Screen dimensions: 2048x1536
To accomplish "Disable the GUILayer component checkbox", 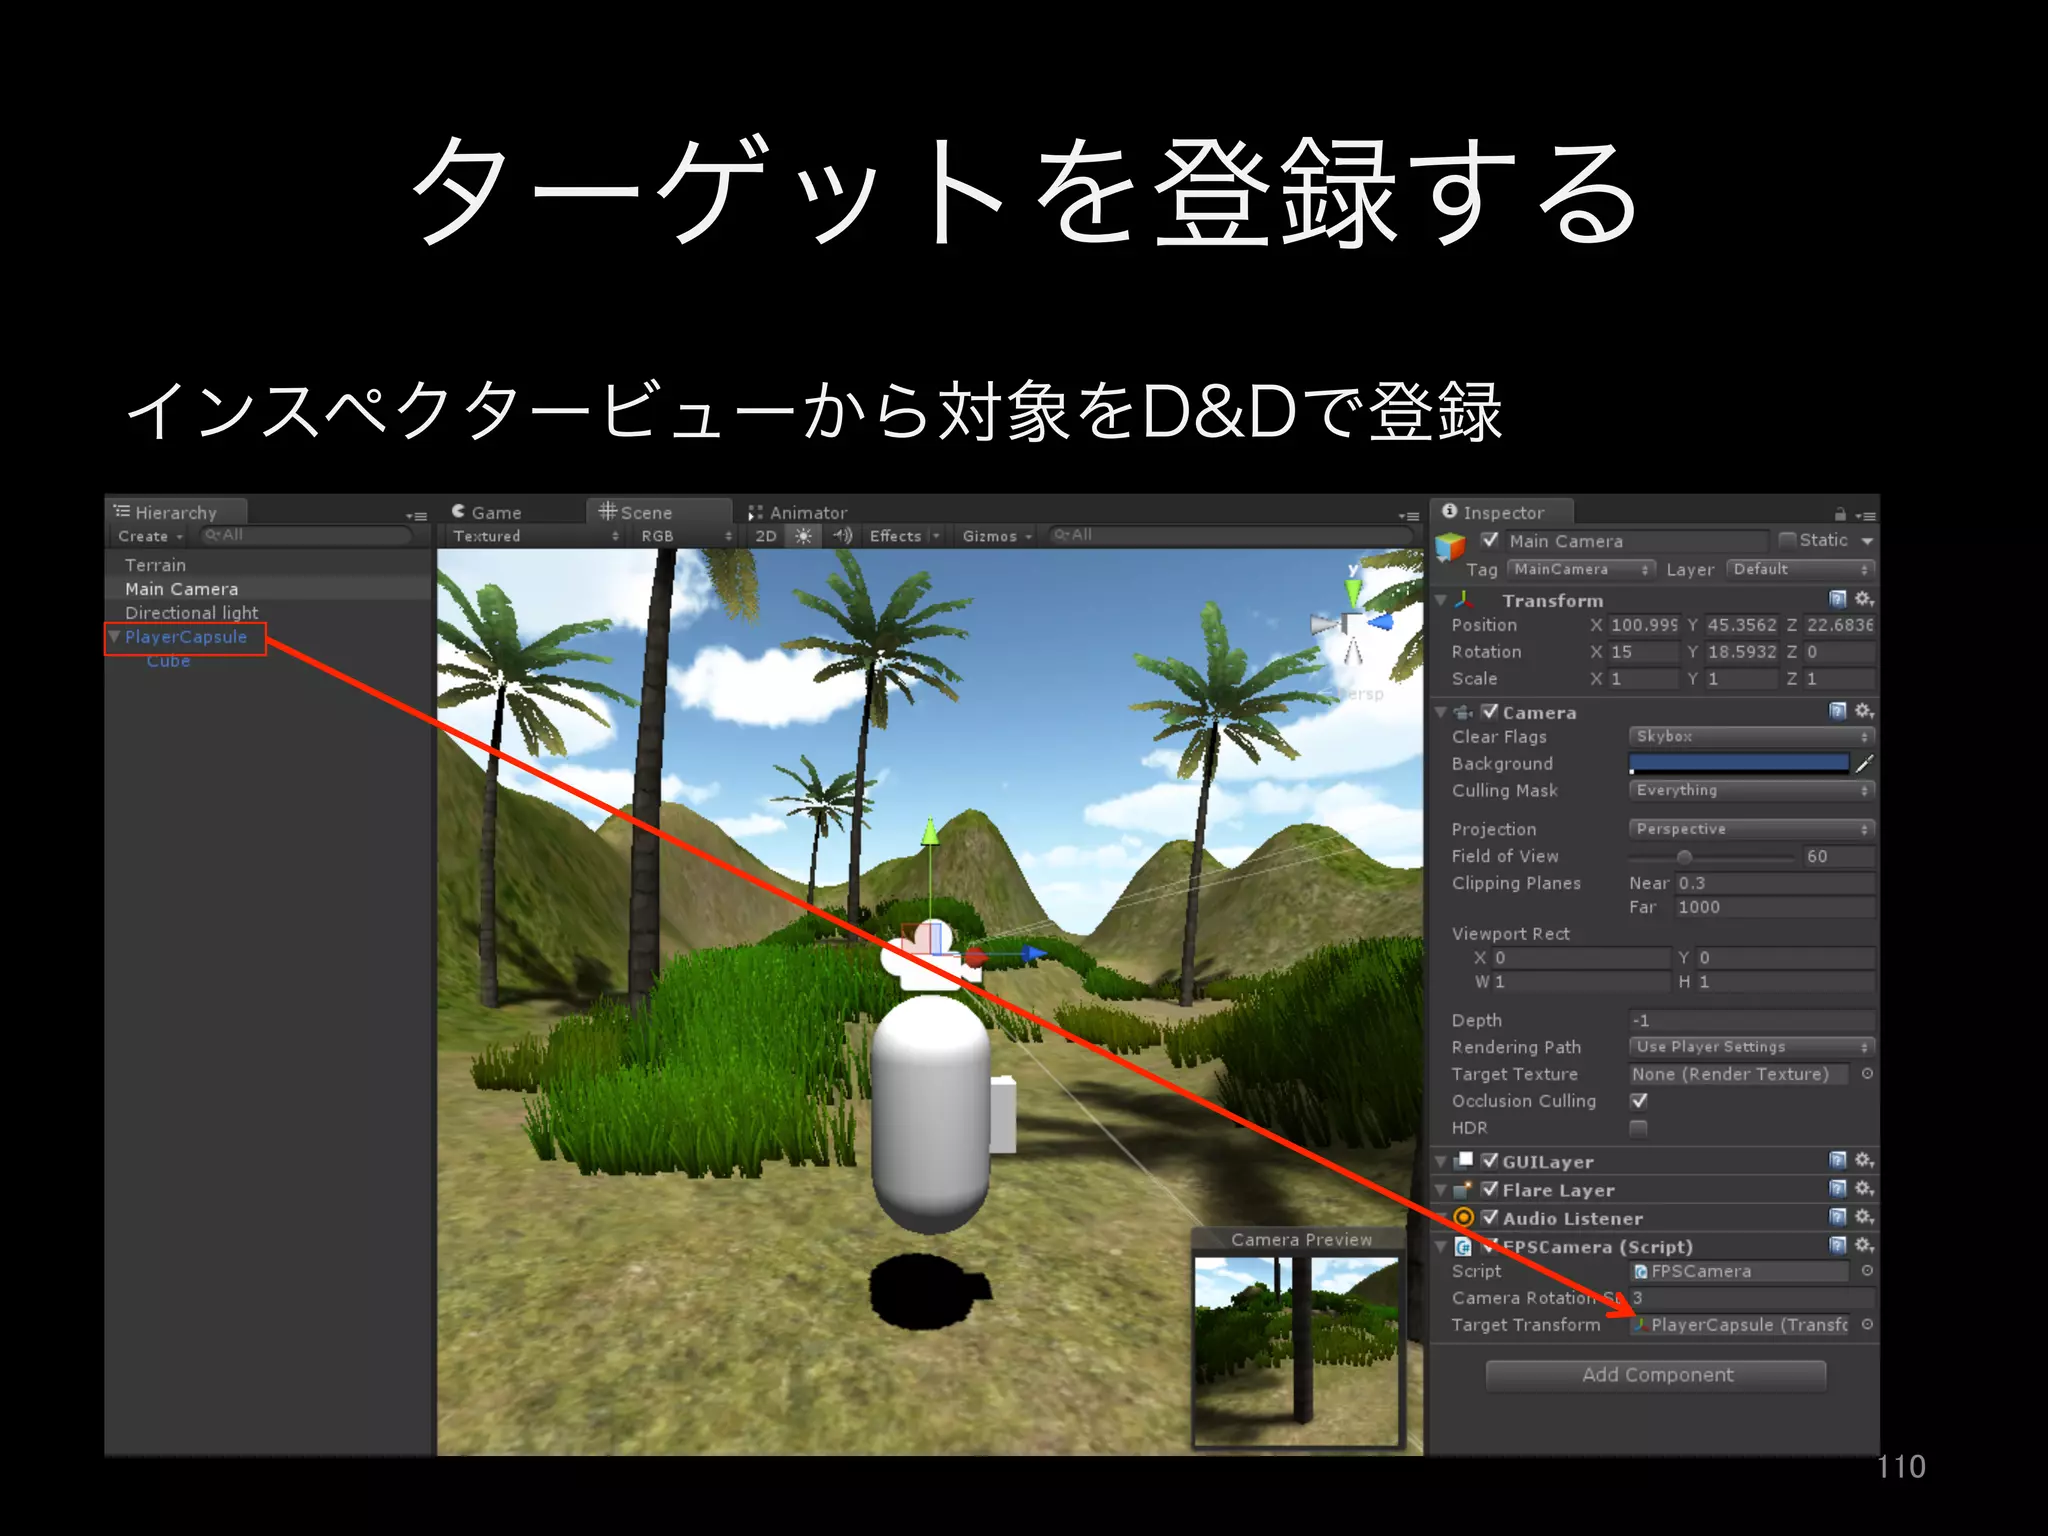I will pyautogui.click(x=1490, y=1161).
